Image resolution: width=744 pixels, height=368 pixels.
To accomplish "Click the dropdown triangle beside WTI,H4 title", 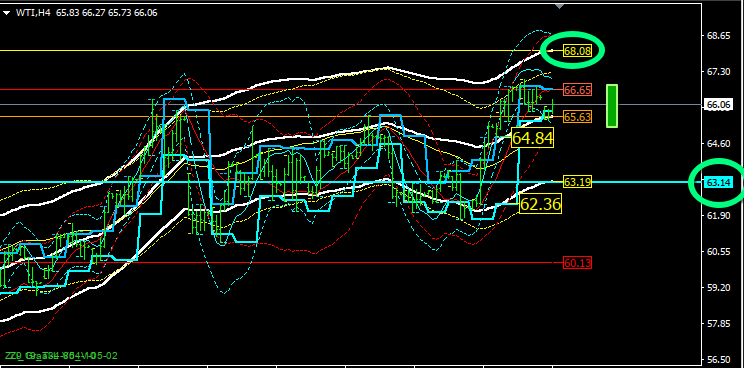I will pyautogui.click(x=6, y=13).
